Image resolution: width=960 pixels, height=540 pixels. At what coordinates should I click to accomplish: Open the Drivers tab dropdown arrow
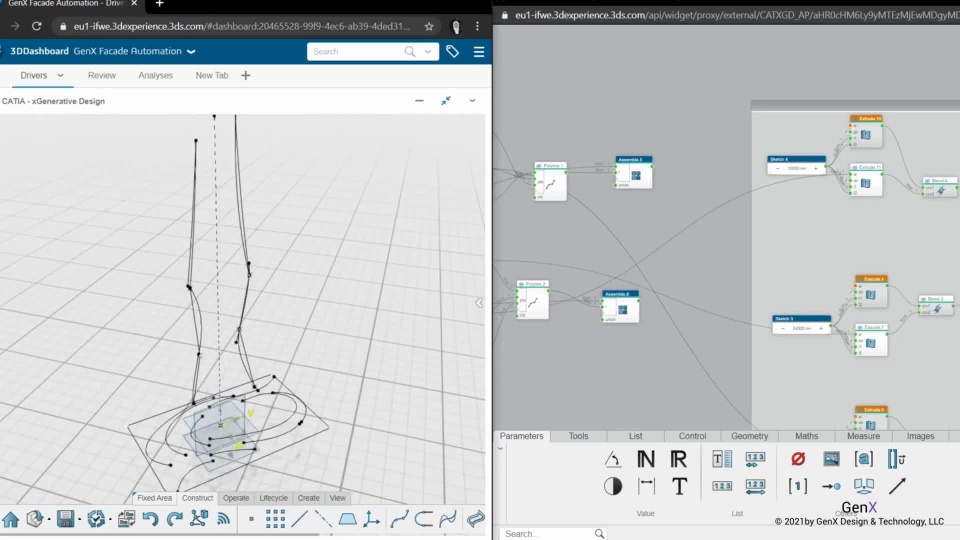pyautogui.click(x=61, y=75)
